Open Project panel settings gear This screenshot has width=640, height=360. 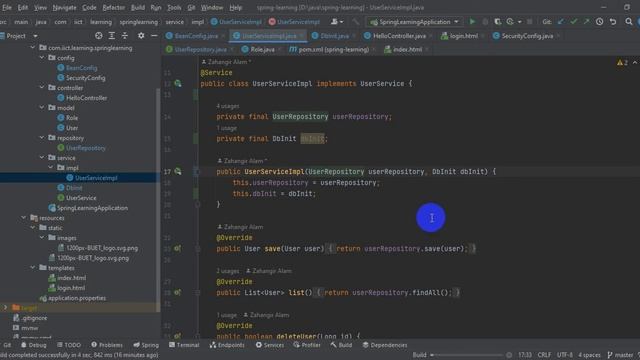pyautogui.click(x=141, y=36)
